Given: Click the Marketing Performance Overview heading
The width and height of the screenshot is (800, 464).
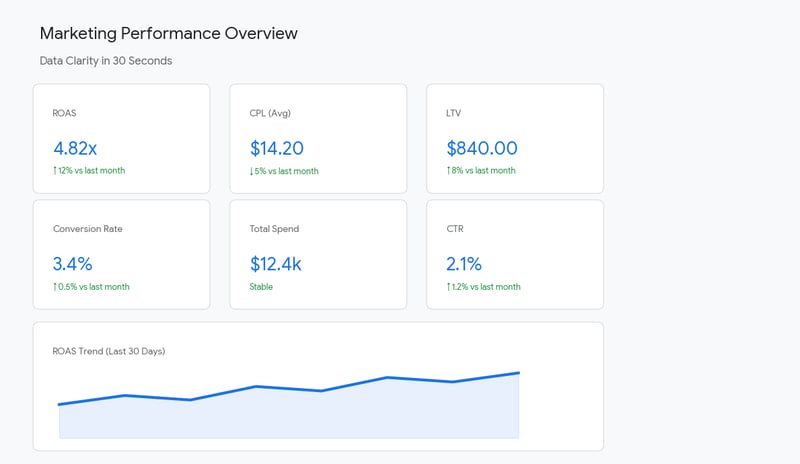Looking at the screenshot, I should [x=168, y=33].
